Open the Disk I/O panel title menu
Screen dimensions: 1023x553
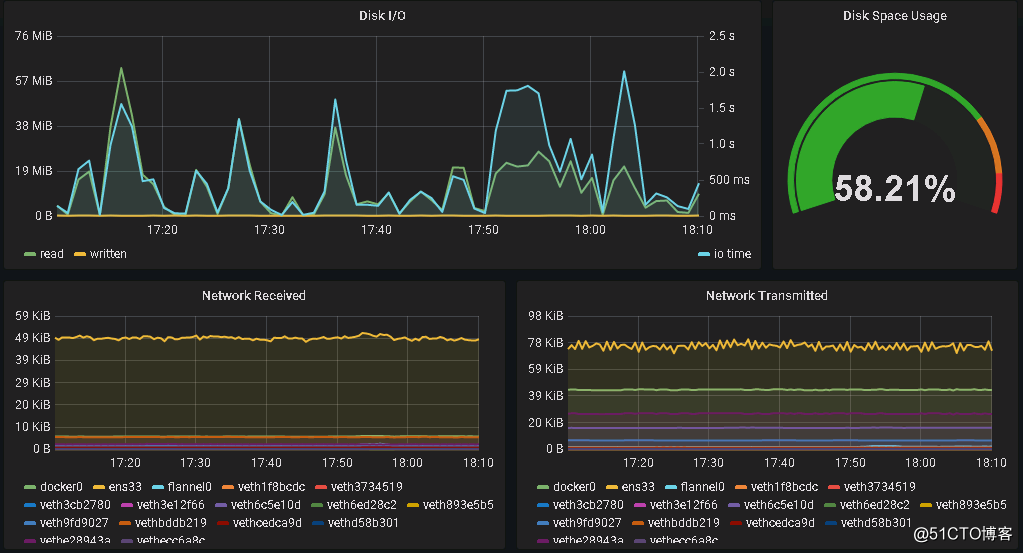[x=382, y=16]
